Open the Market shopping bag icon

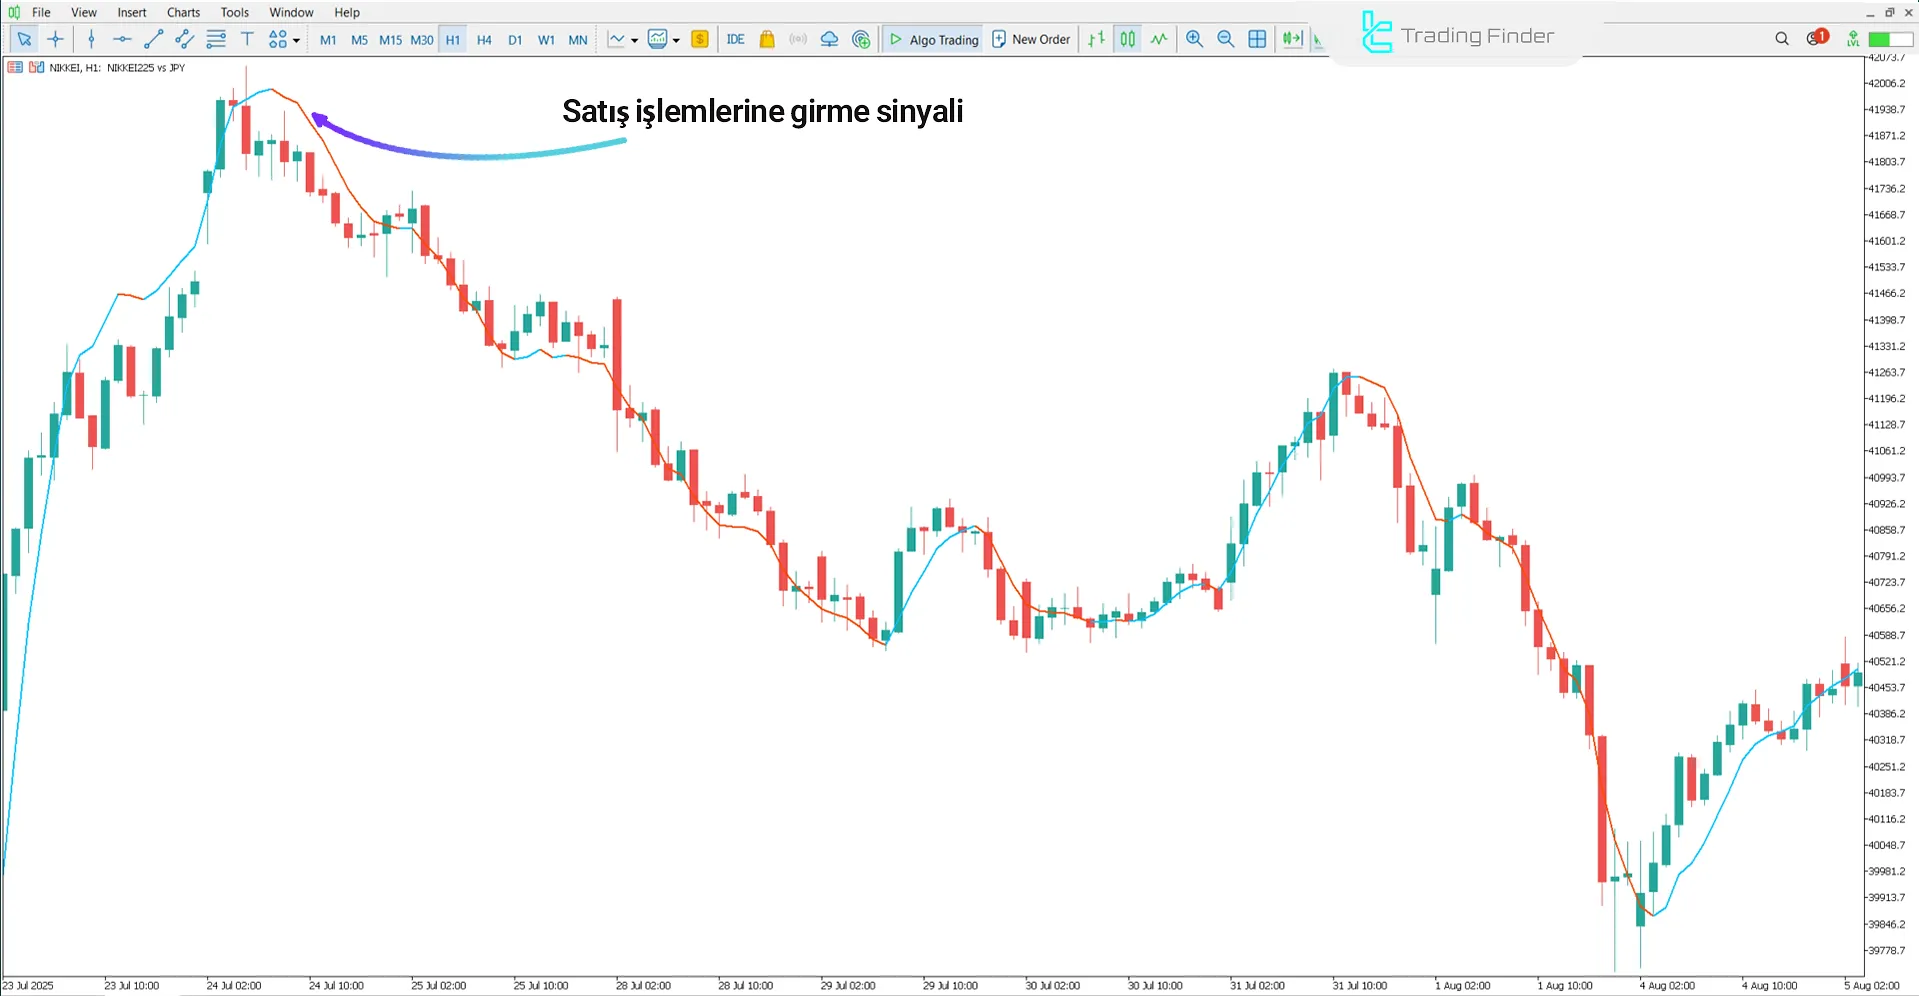(x=766, y=39)
